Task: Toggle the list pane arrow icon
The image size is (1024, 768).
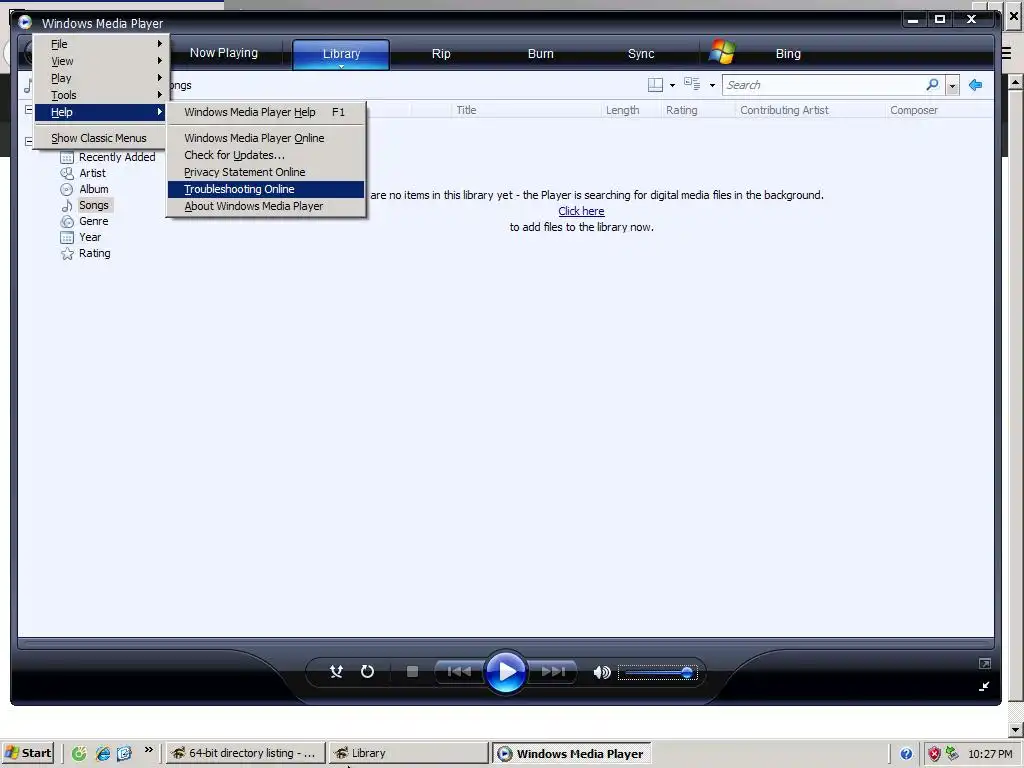Action: 976,85
